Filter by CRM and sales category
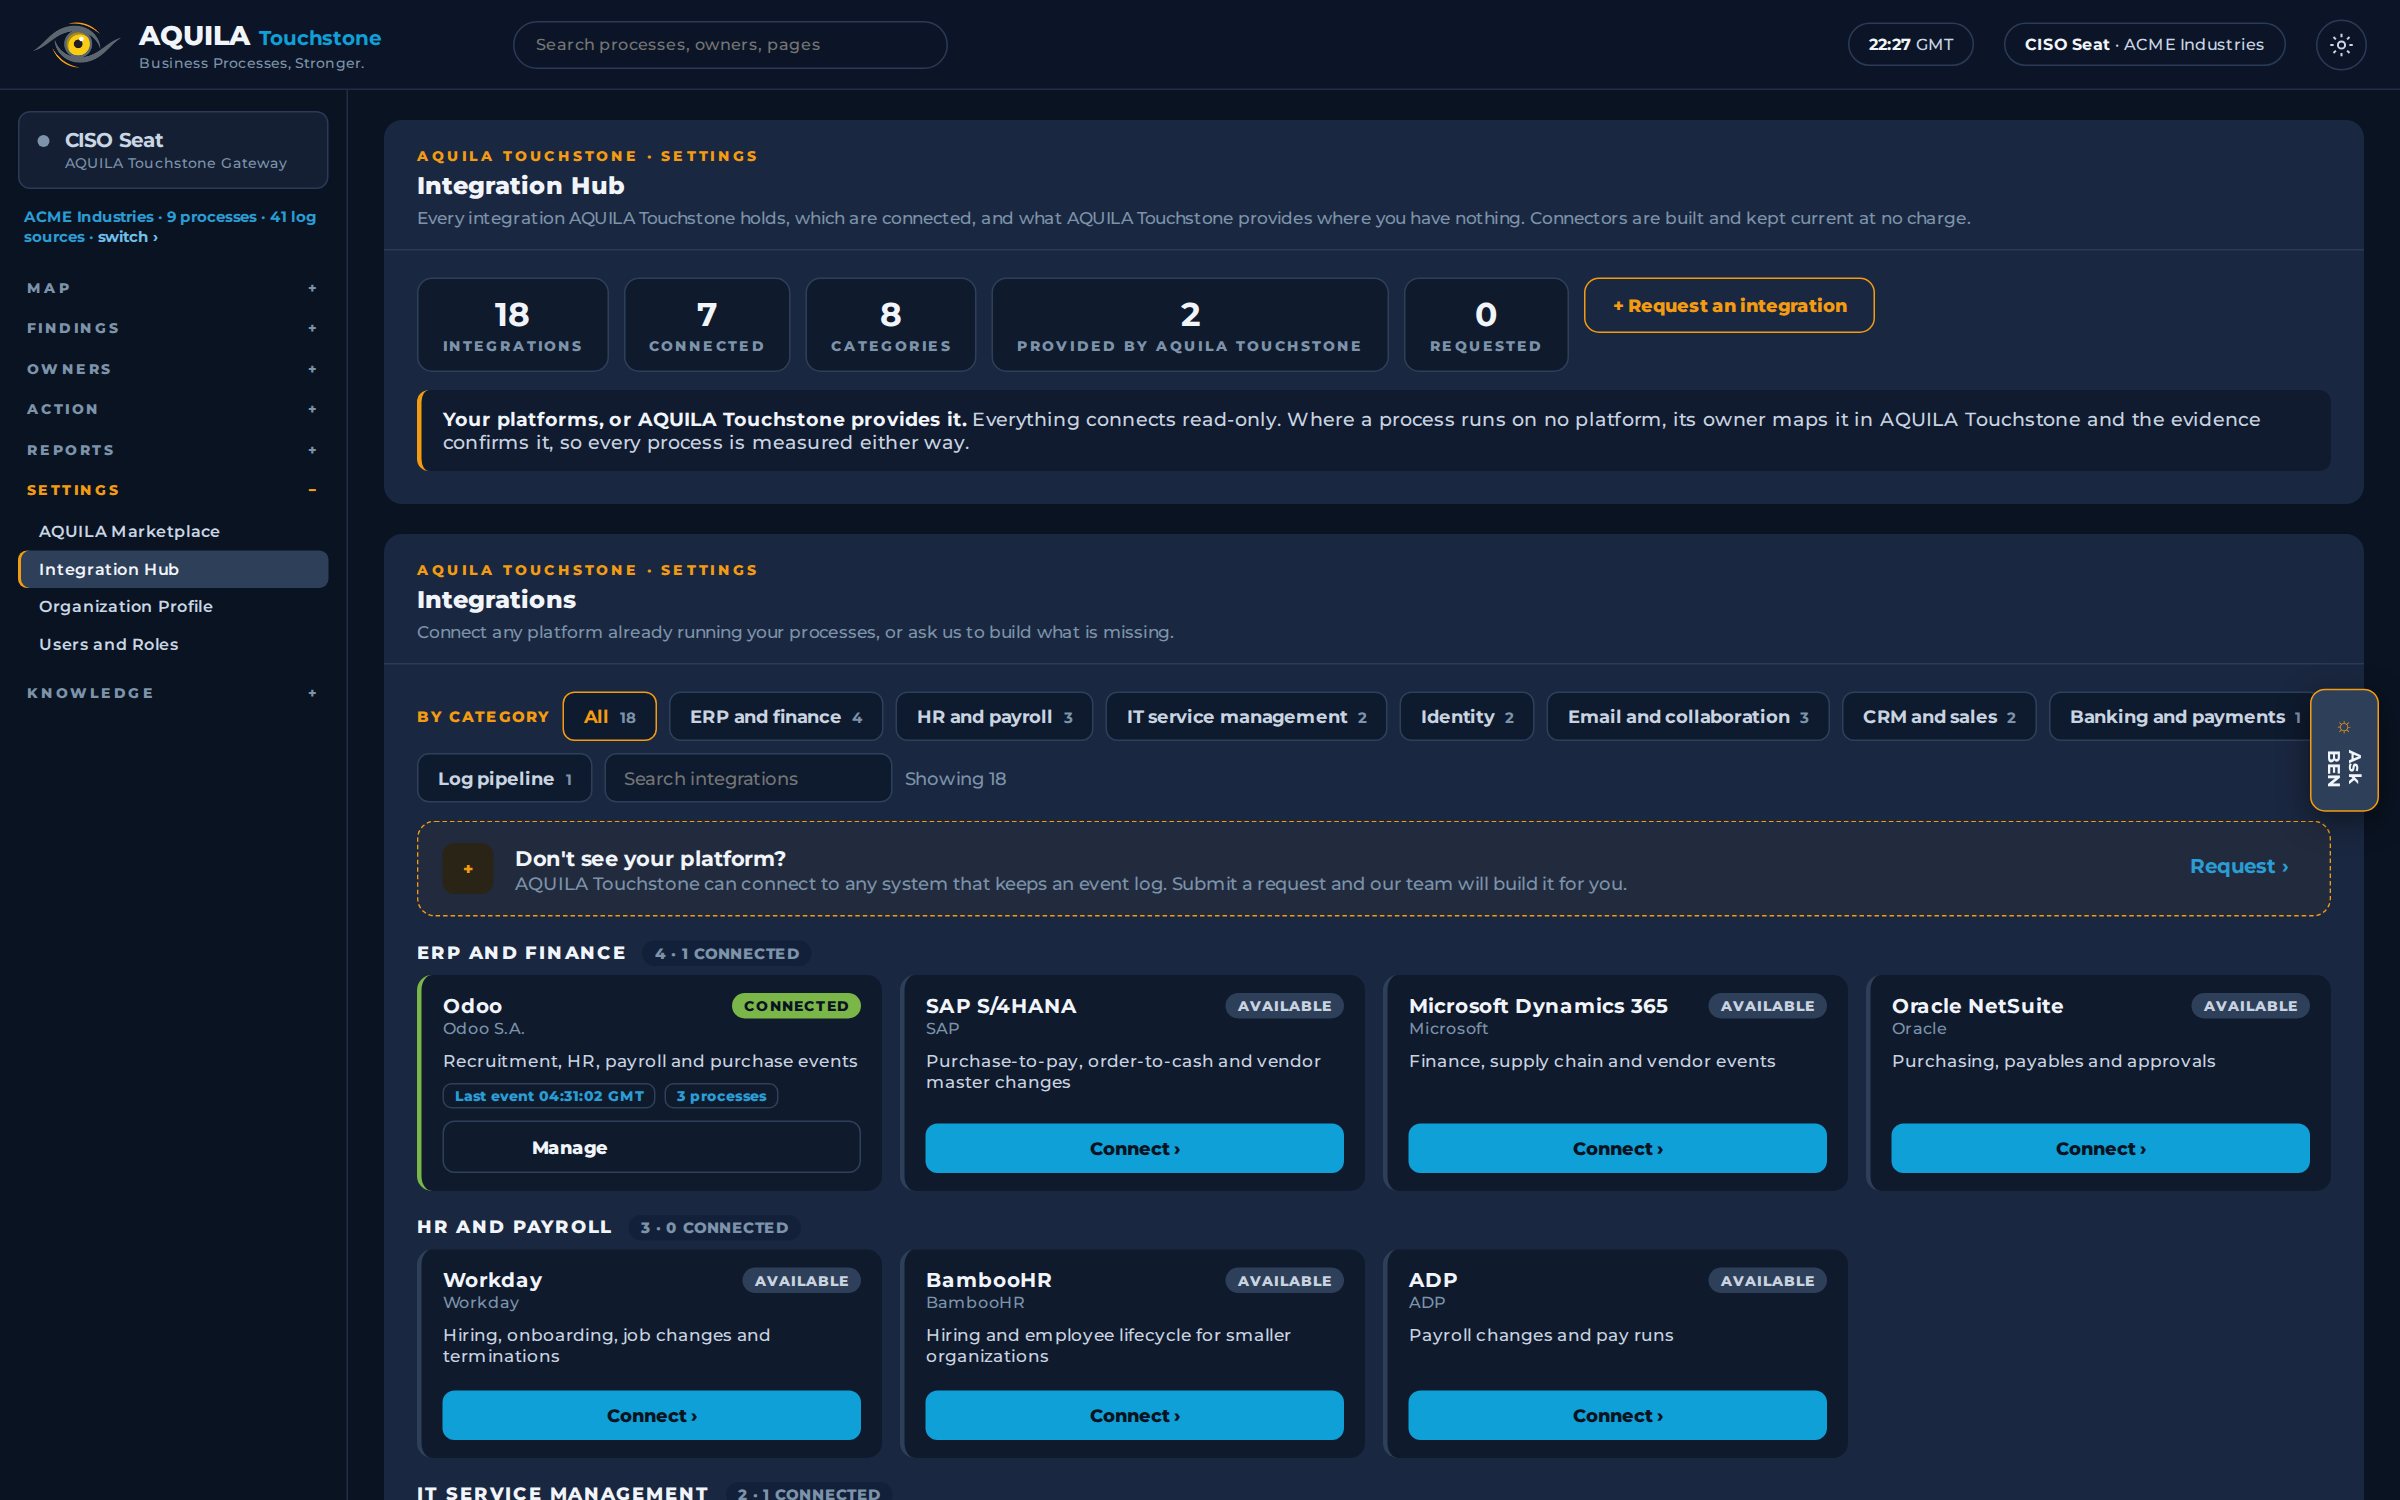Viewport: 2400px width, 1500px height. point(1939,717)
